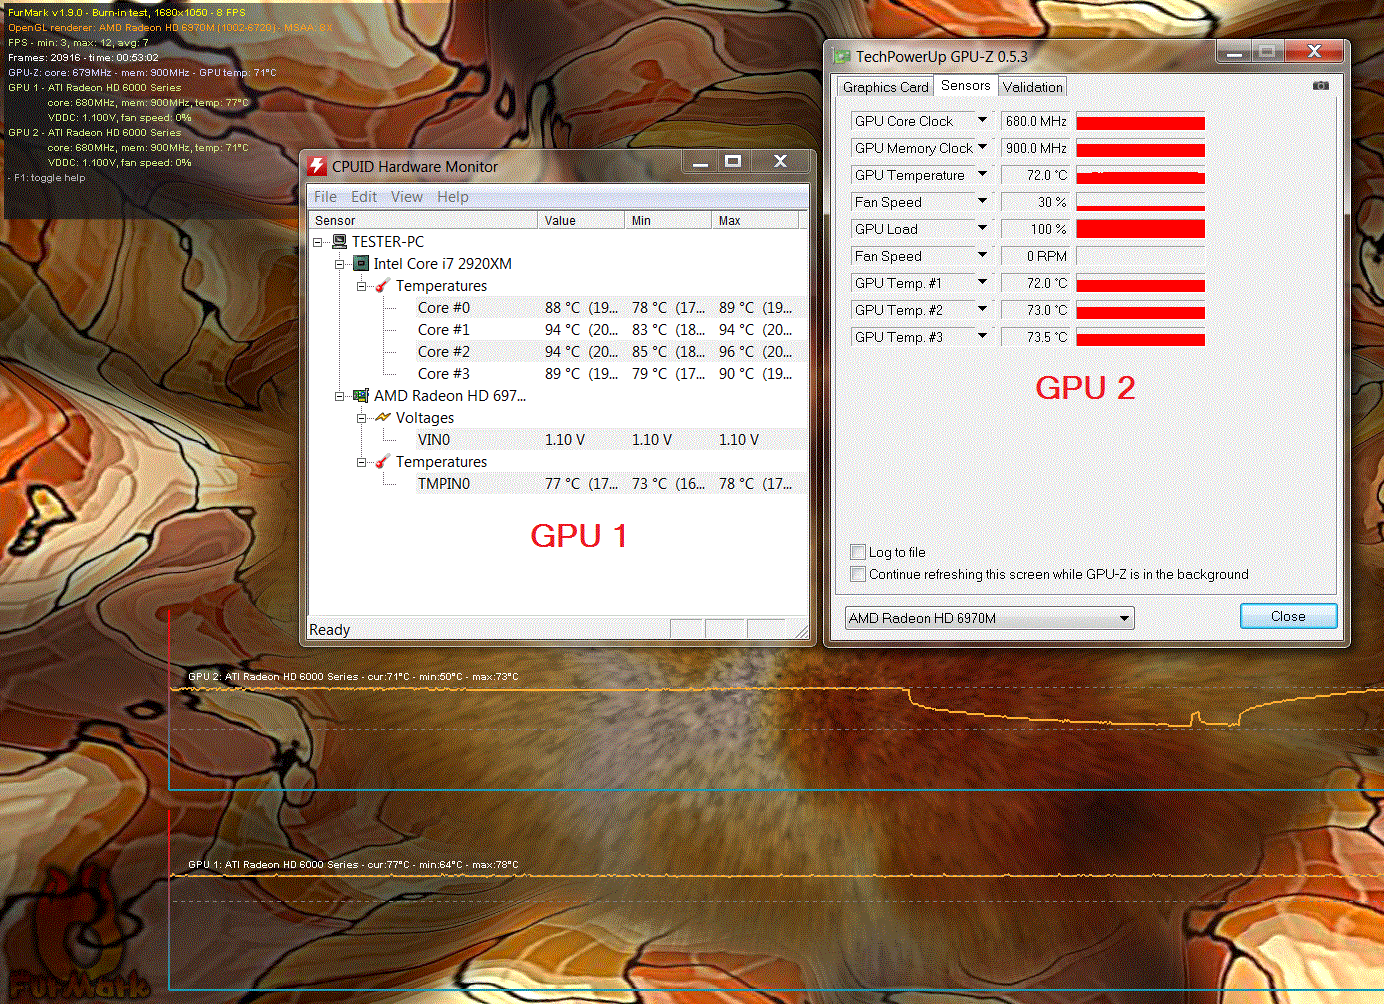Click the 0 RPM fan speed value
The image size is (1384, 1005).
1036,256
